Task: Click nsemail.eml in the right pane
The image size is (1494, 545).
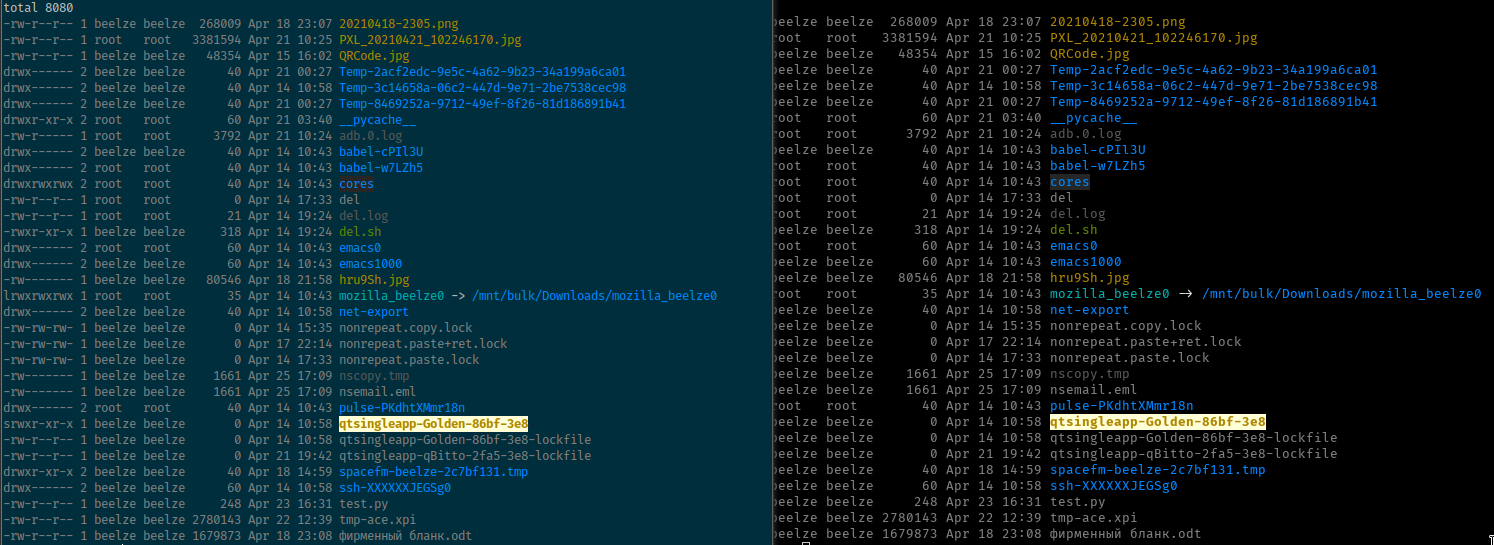Action: coord(1094,389)
